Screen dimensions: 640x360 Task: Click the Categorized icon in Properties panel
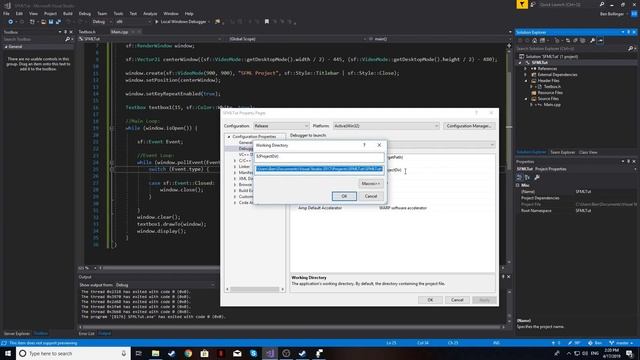520,177
